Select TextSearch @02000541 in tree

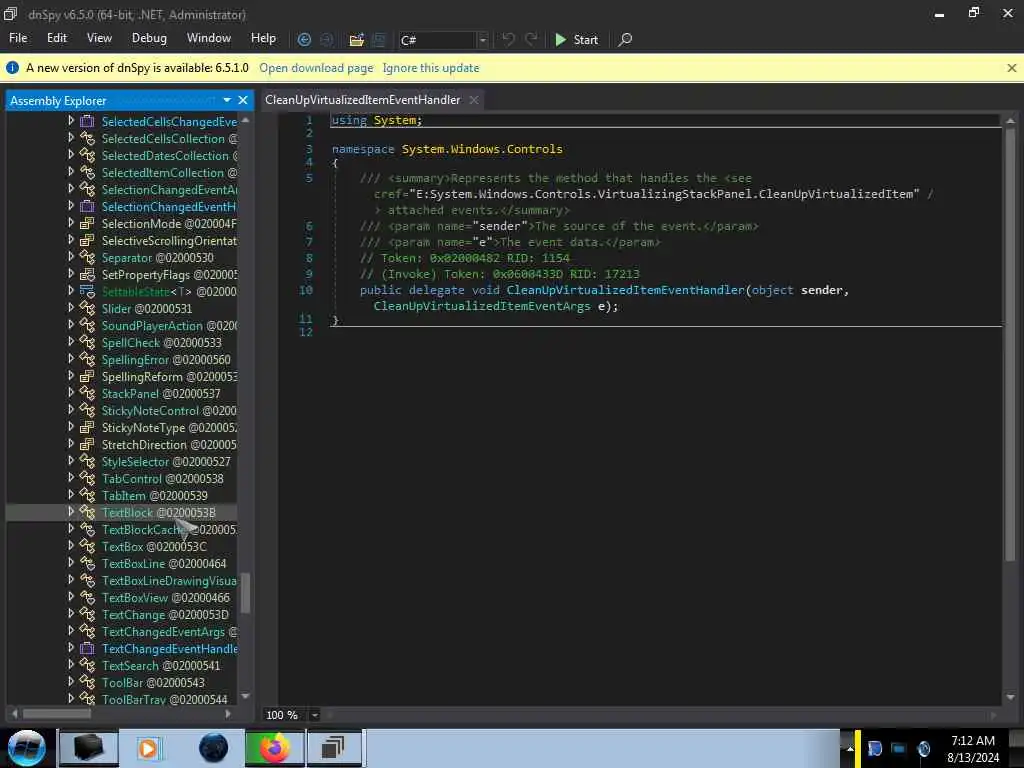(x=161, y=665)
